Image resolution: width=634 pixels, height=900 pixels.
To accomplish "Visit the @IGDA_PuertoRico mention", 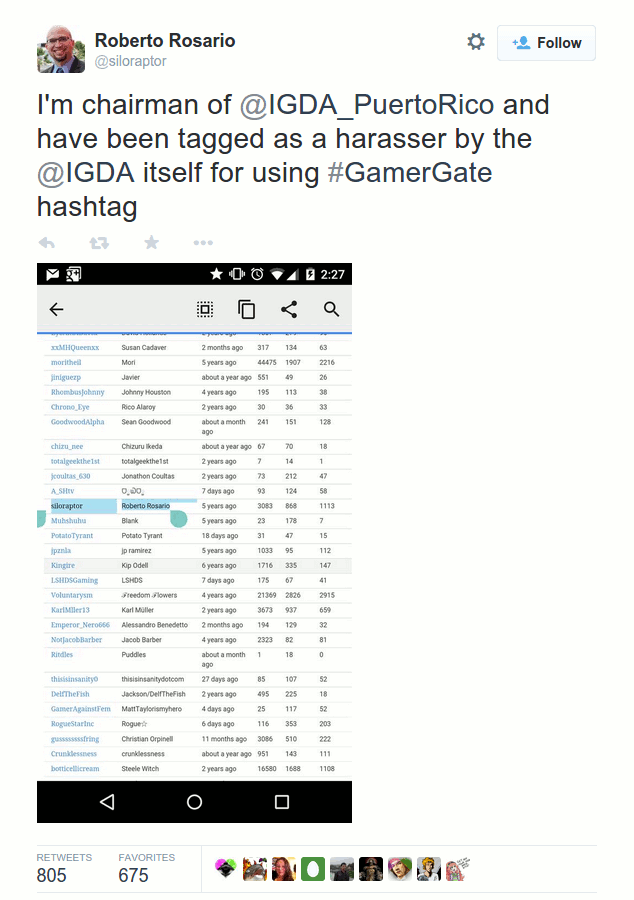I will [367, 105].
